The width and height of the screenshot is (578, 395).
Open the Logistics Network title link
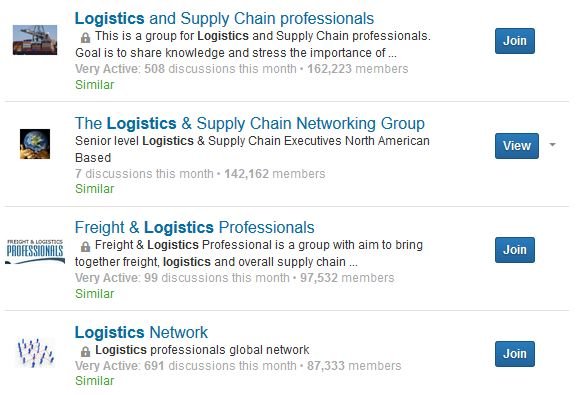pos(141,332)
